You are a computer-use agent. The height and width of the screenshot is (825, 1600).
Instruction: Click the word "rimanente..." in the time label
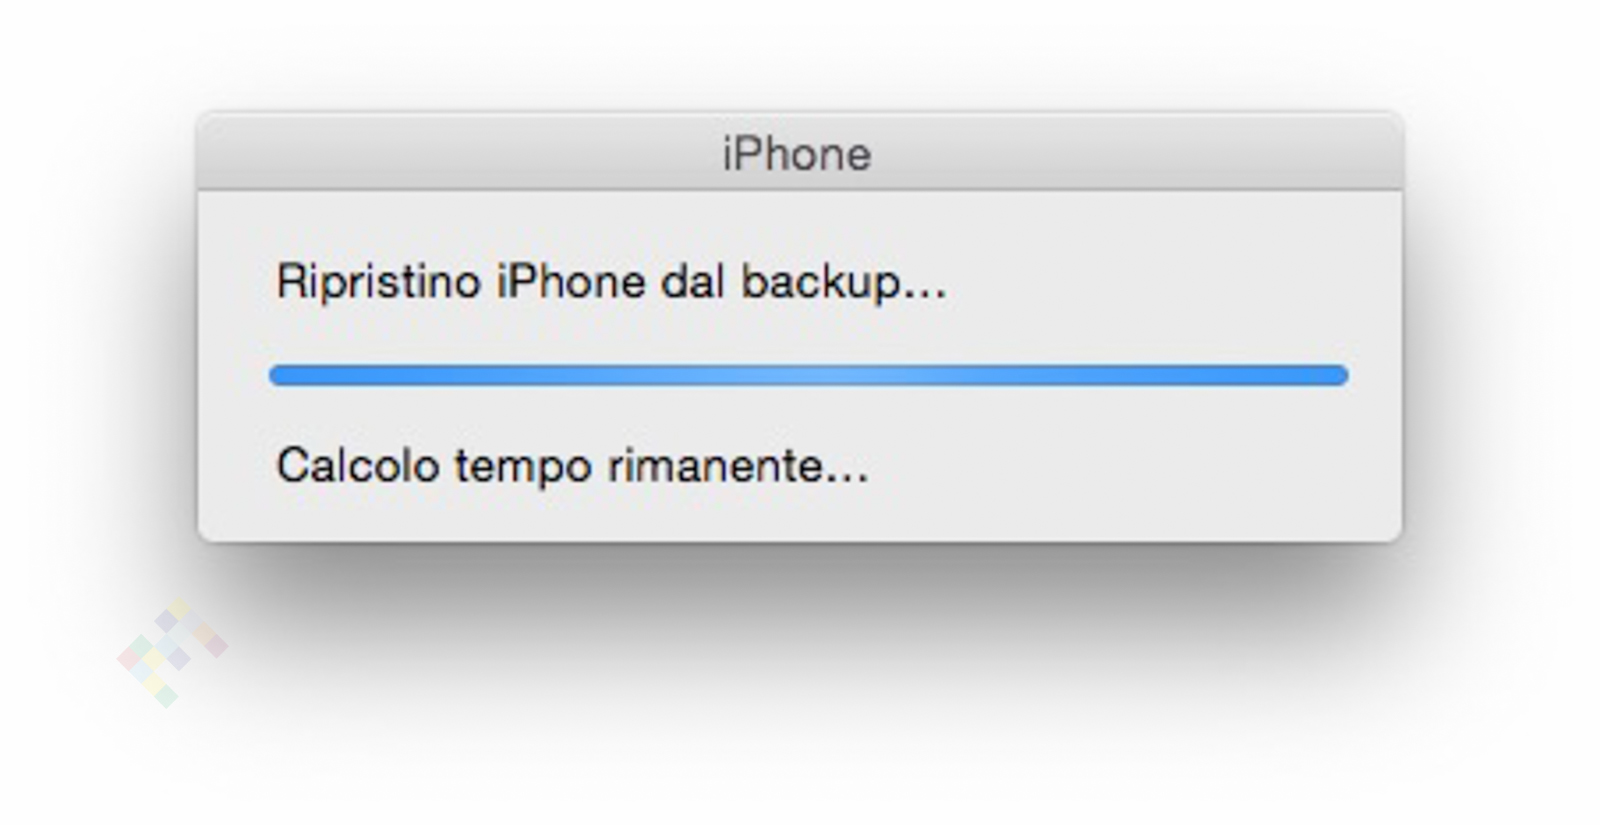point(738,466)
